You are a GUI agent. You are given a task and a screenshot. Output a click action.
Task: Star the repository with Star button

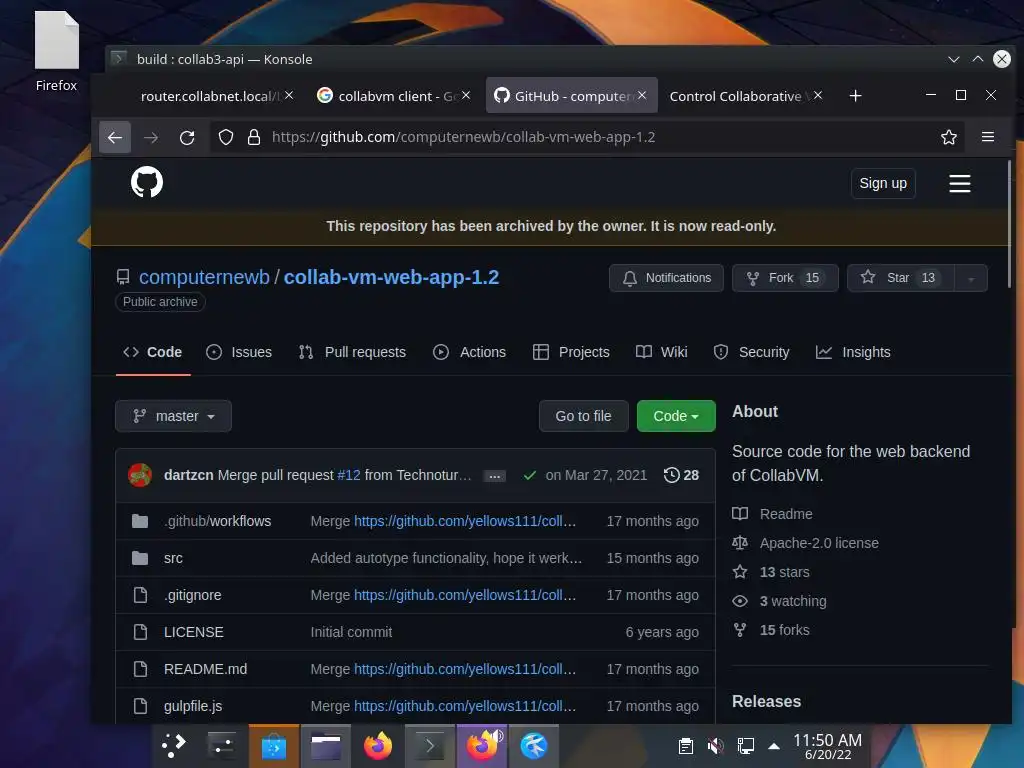click(901, 278)
